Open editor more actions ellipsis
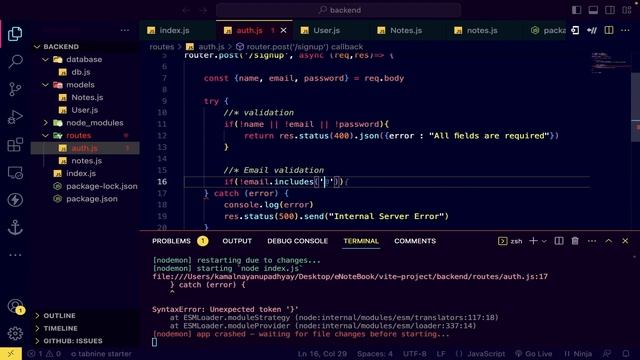This screenshot has height=360, width=640. 625,30
